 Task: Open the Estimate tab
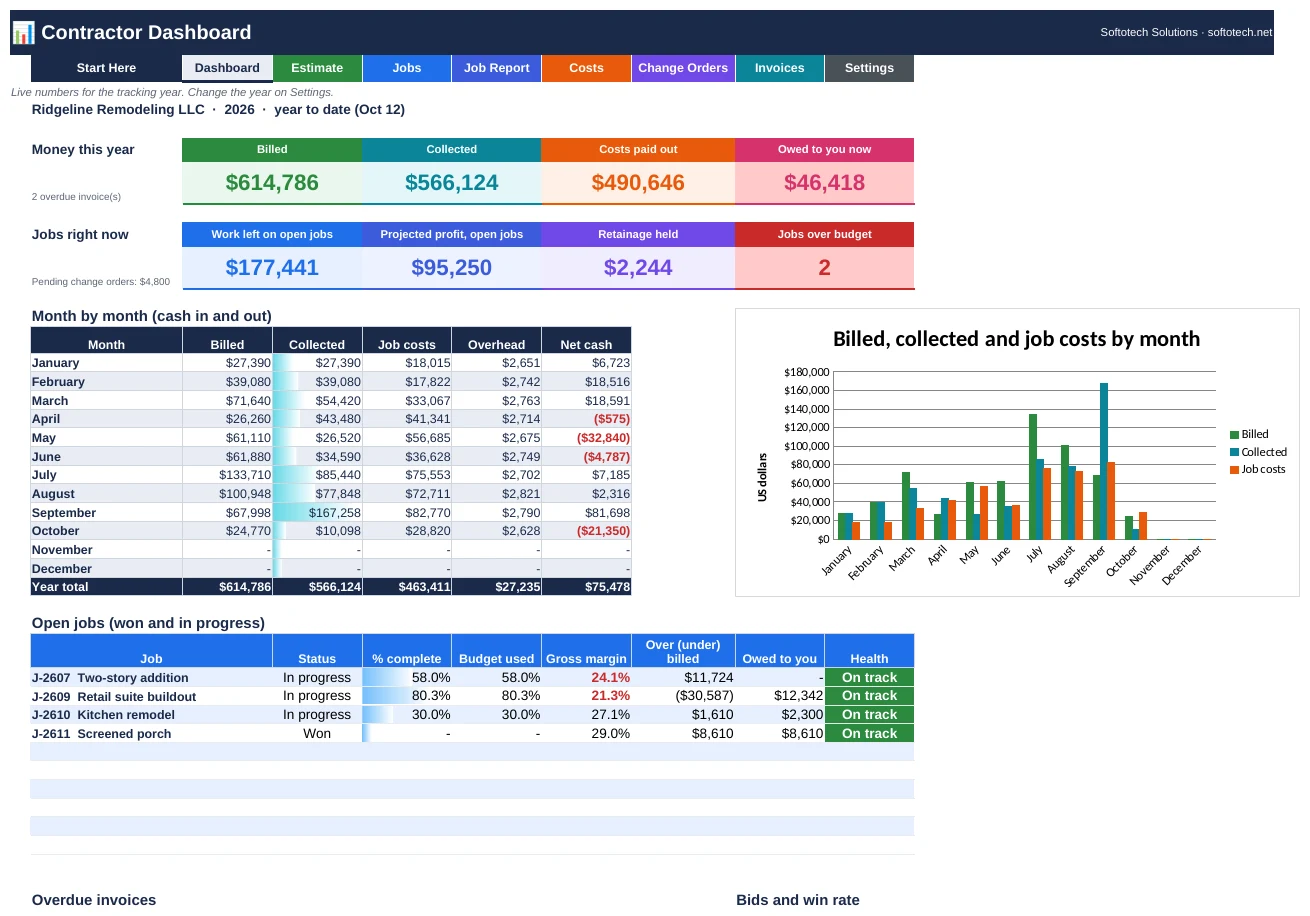(317, 68)
